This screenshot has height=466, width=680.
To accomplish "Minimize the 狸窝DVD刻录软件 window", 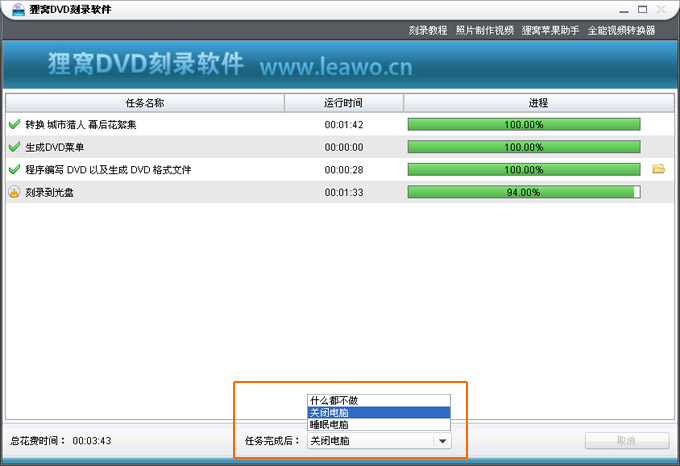I will tap(624, 10).
